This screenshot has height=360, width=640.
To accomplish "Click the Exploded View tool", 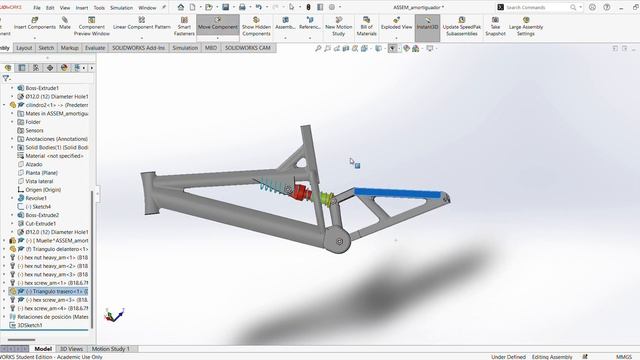I will pyautogui.click(x=396, y=24).
